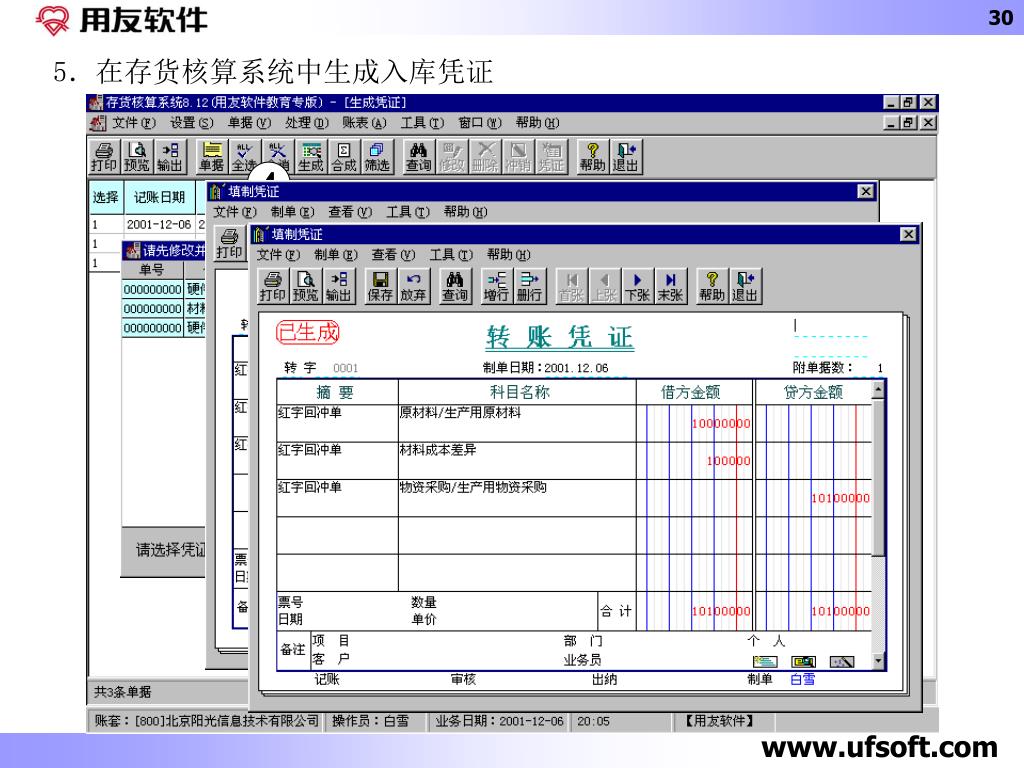This screenshot has width=1024, height=768.
Task: Click 合成 merge icon in main toolbar
Action: [344, 157]
